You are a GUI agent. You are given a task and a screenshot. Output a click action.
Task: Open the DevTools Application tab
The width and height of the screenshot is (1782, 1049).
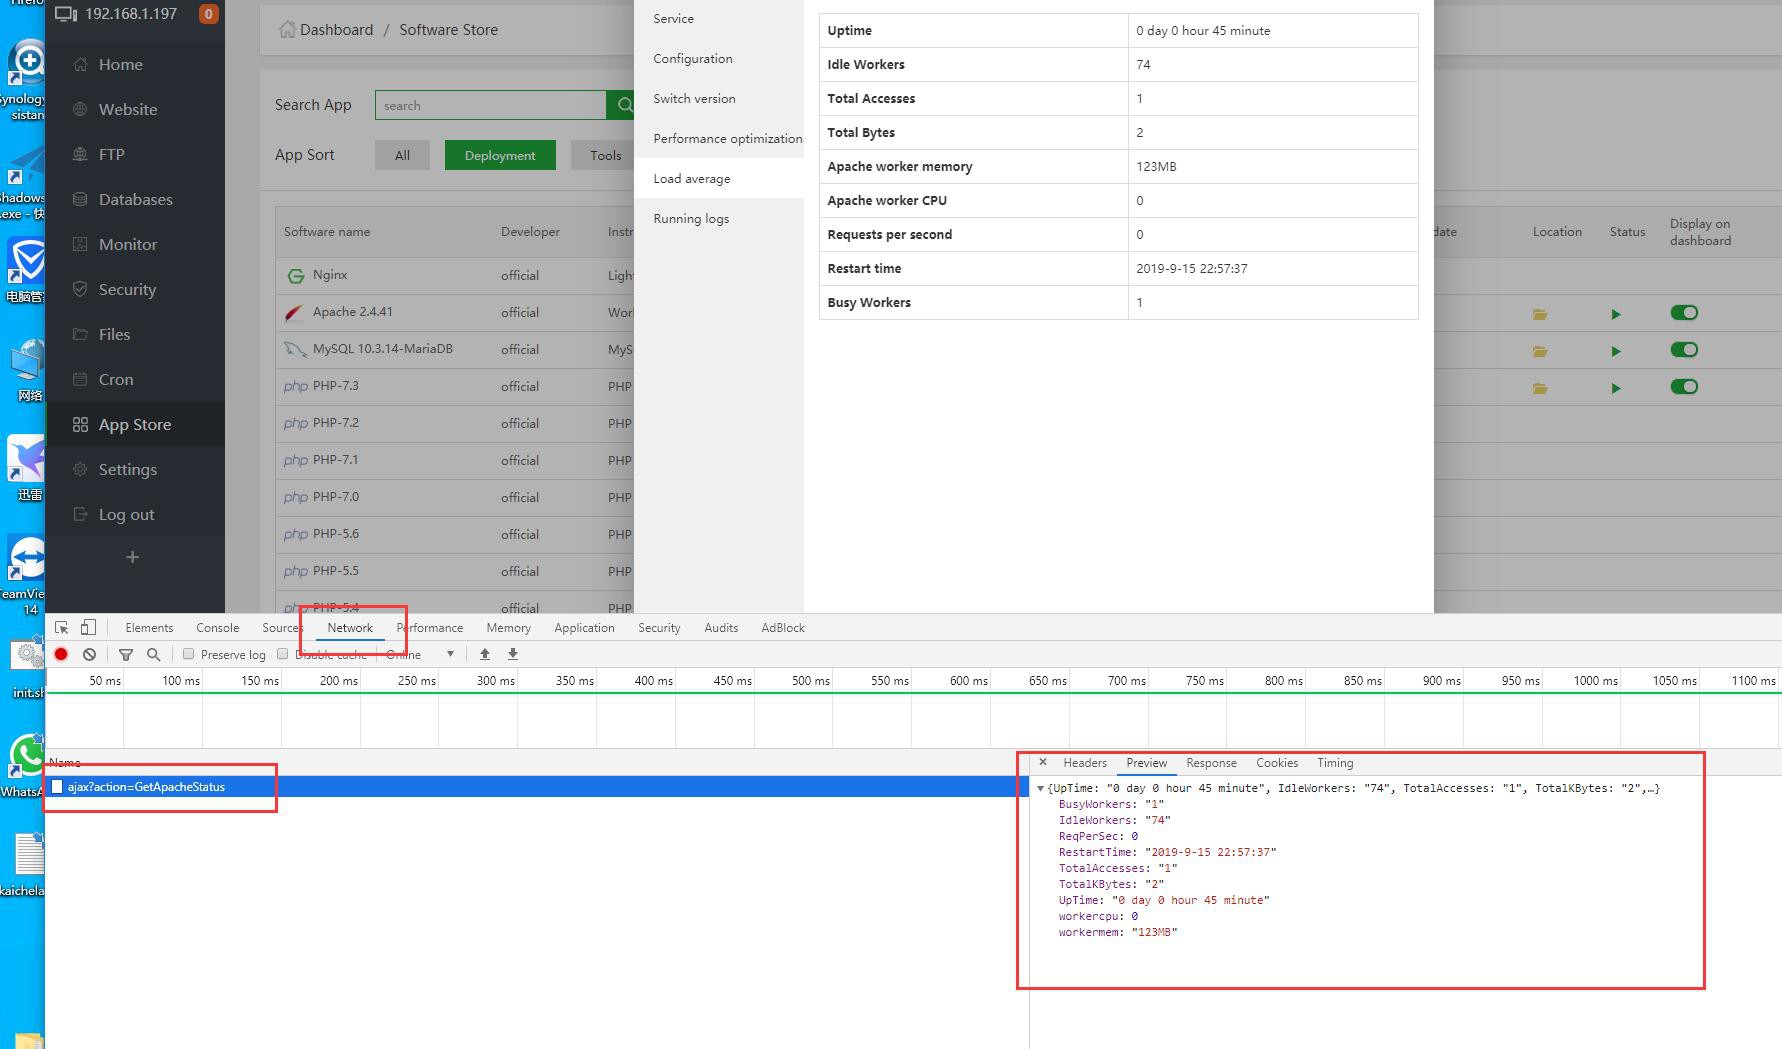(584, 628)
